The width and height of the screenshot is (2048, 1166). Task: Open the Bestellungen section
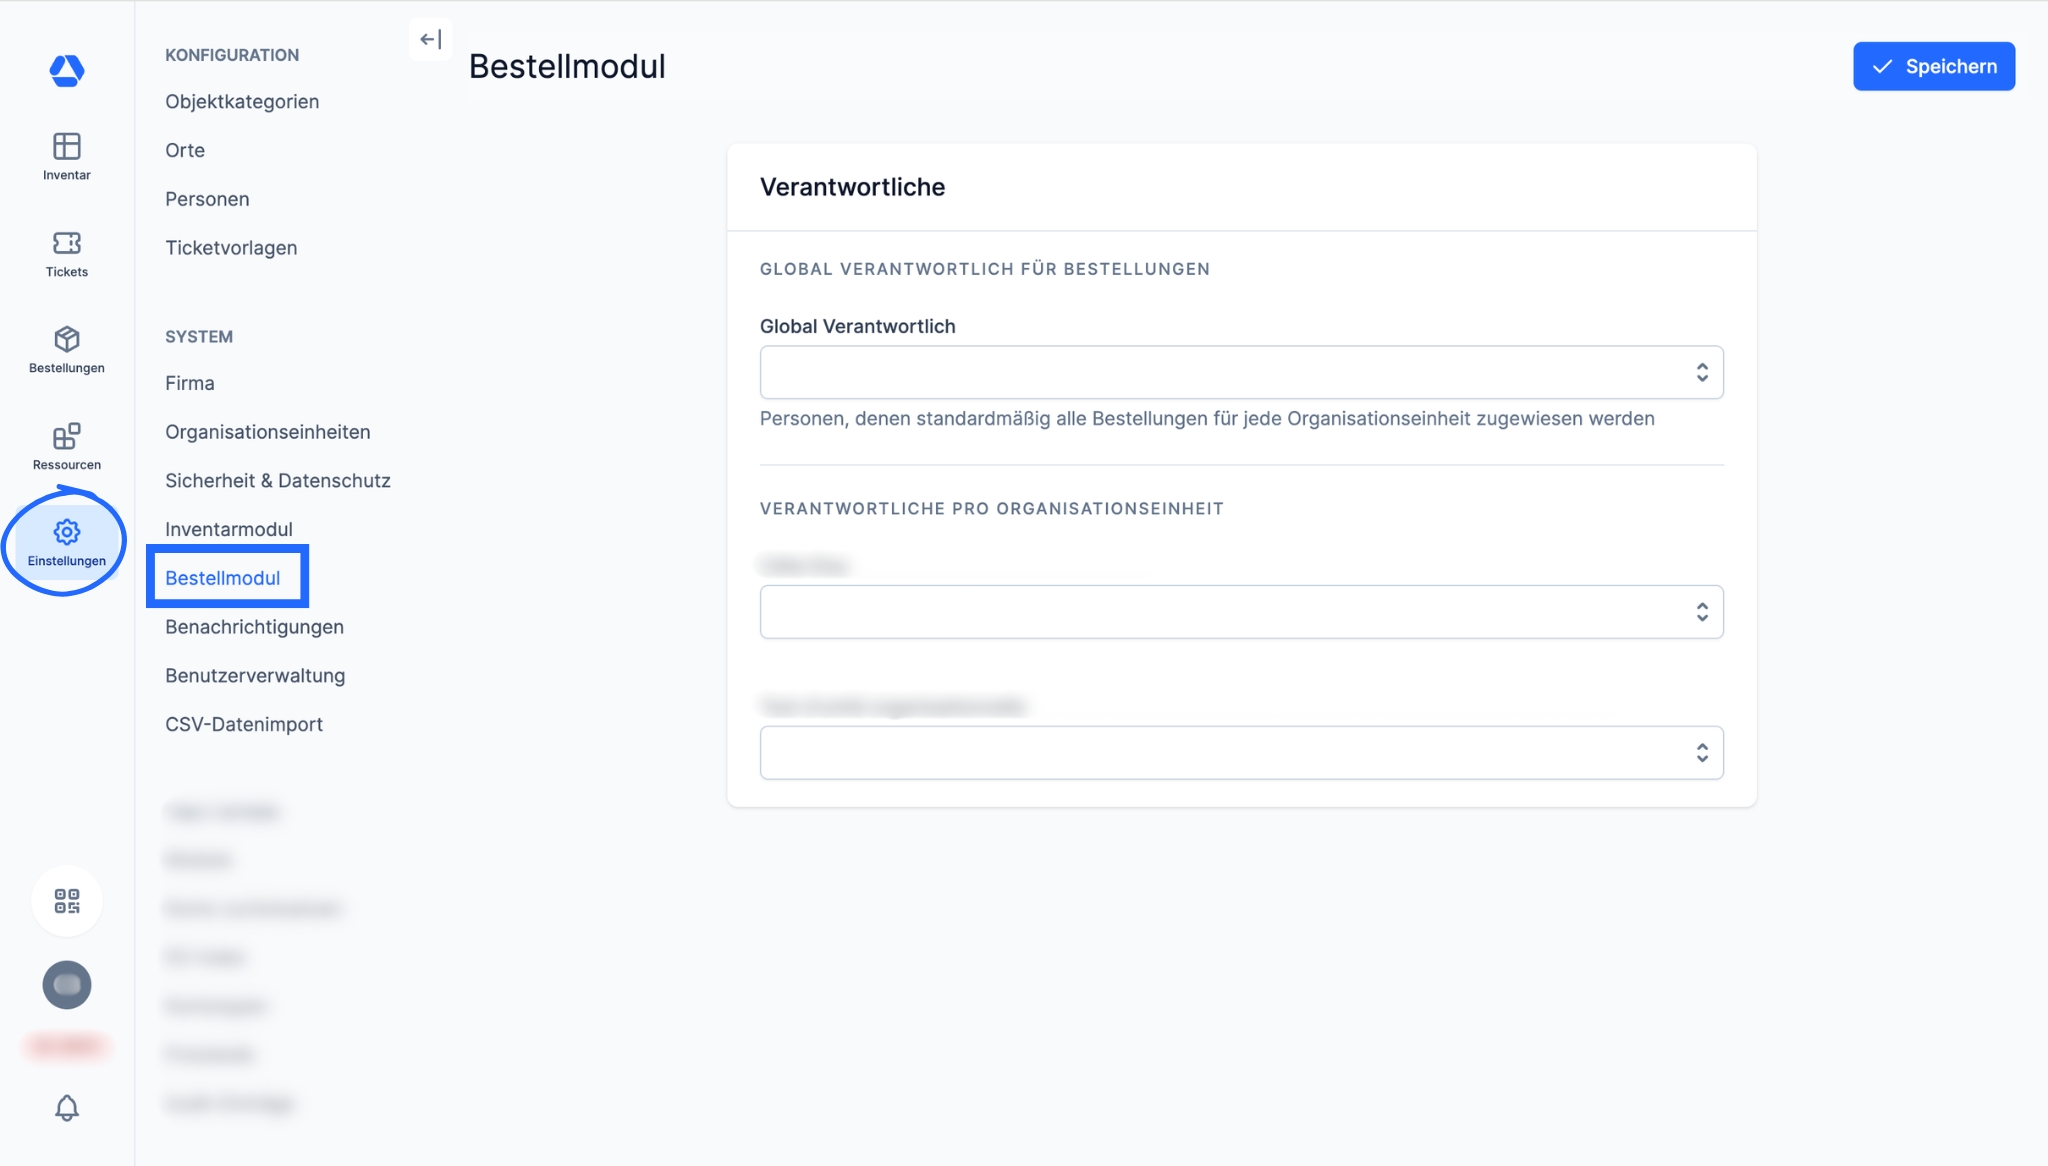66,350
